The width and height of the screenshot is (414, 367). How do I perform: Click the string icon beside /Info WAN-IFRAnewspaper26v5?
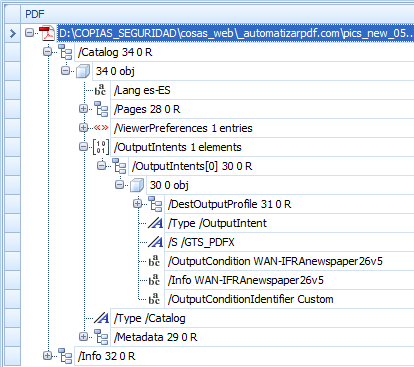click(154, 280)
